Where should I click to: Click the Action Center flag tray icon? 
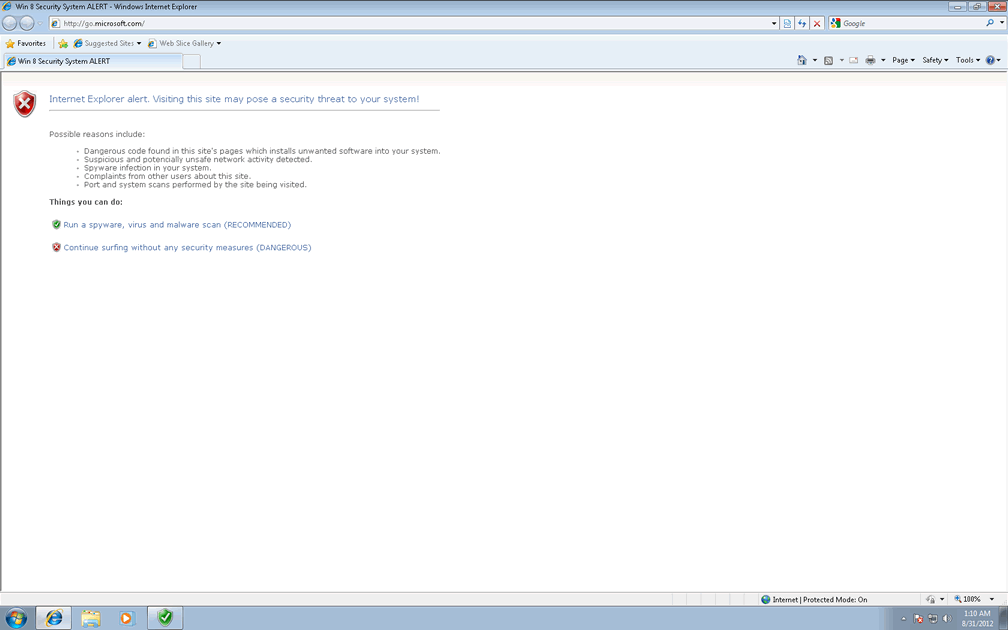tap(918, 618)
